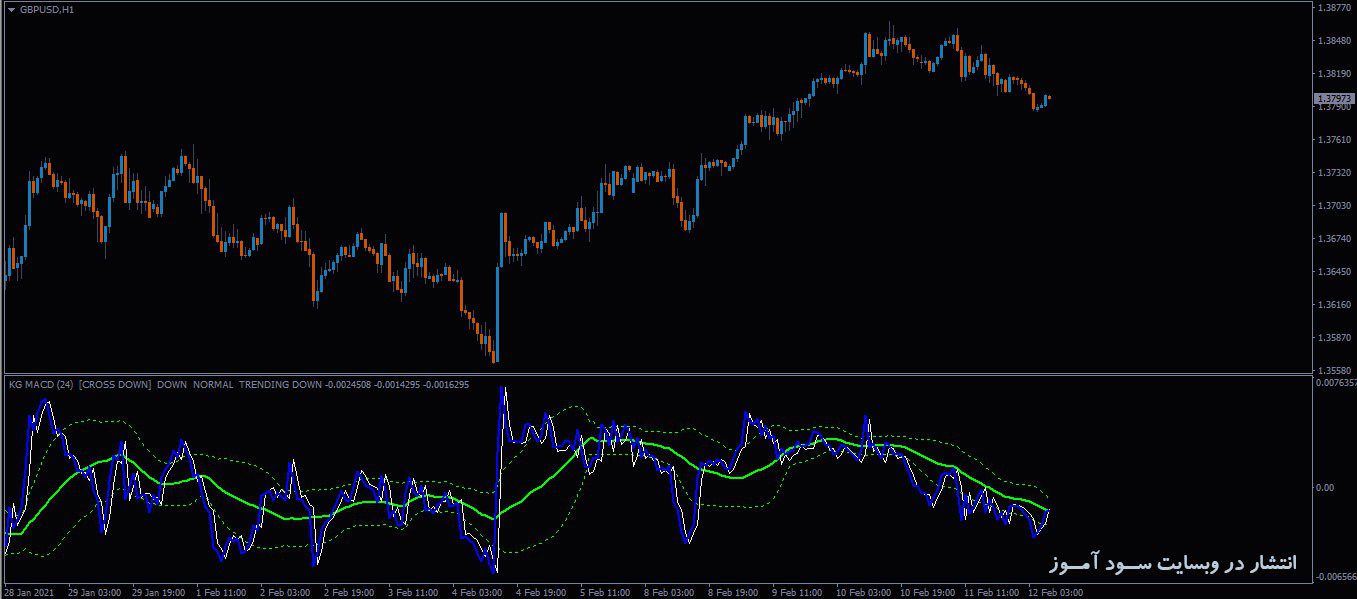Click price level 1.37320 on price axis
1357x599 pixels.
(x=1336, y=173)
